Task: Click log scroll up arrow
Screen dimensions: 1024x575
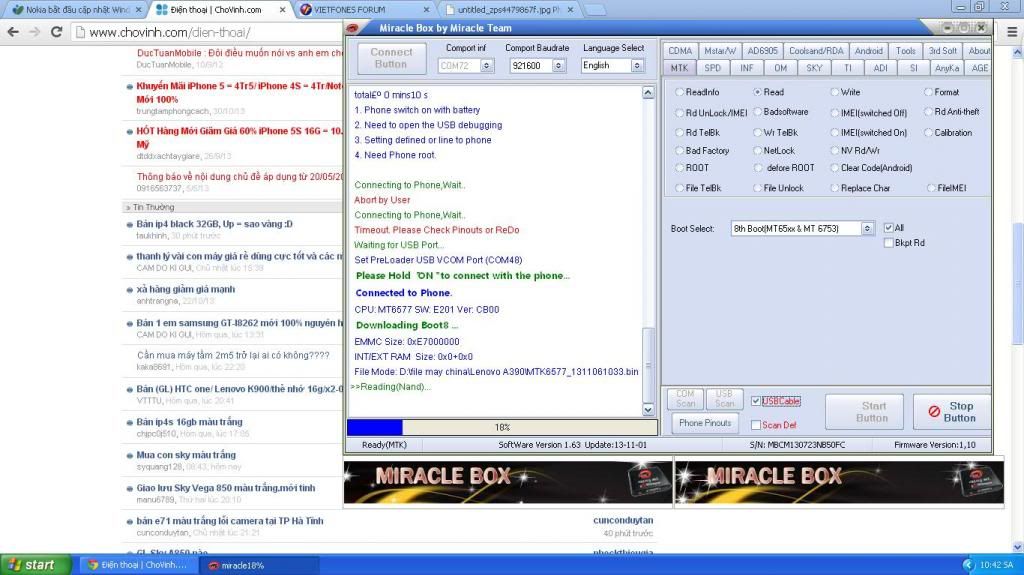Action: [x=648, y=93]
